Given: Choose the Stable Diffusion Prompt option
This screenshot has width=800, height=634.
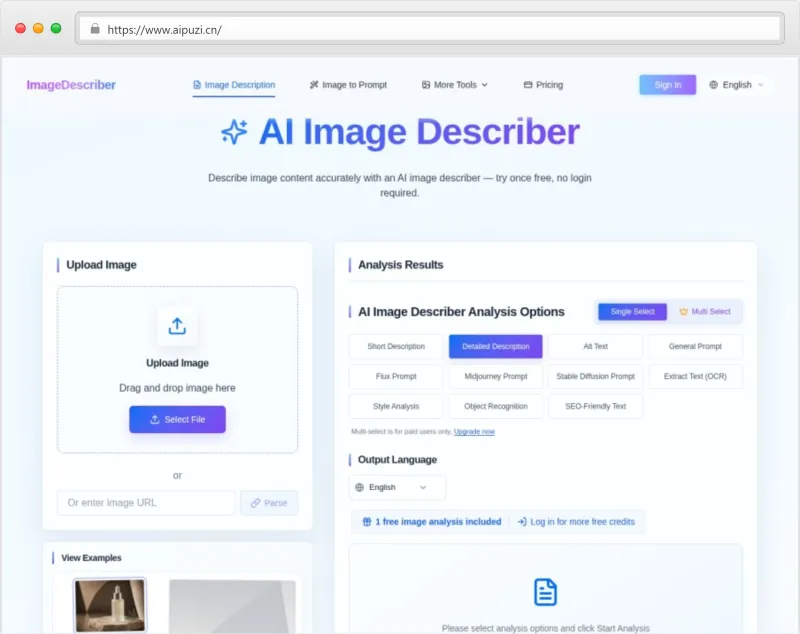Looking at the screenshot, I should [x=595, y=376].
